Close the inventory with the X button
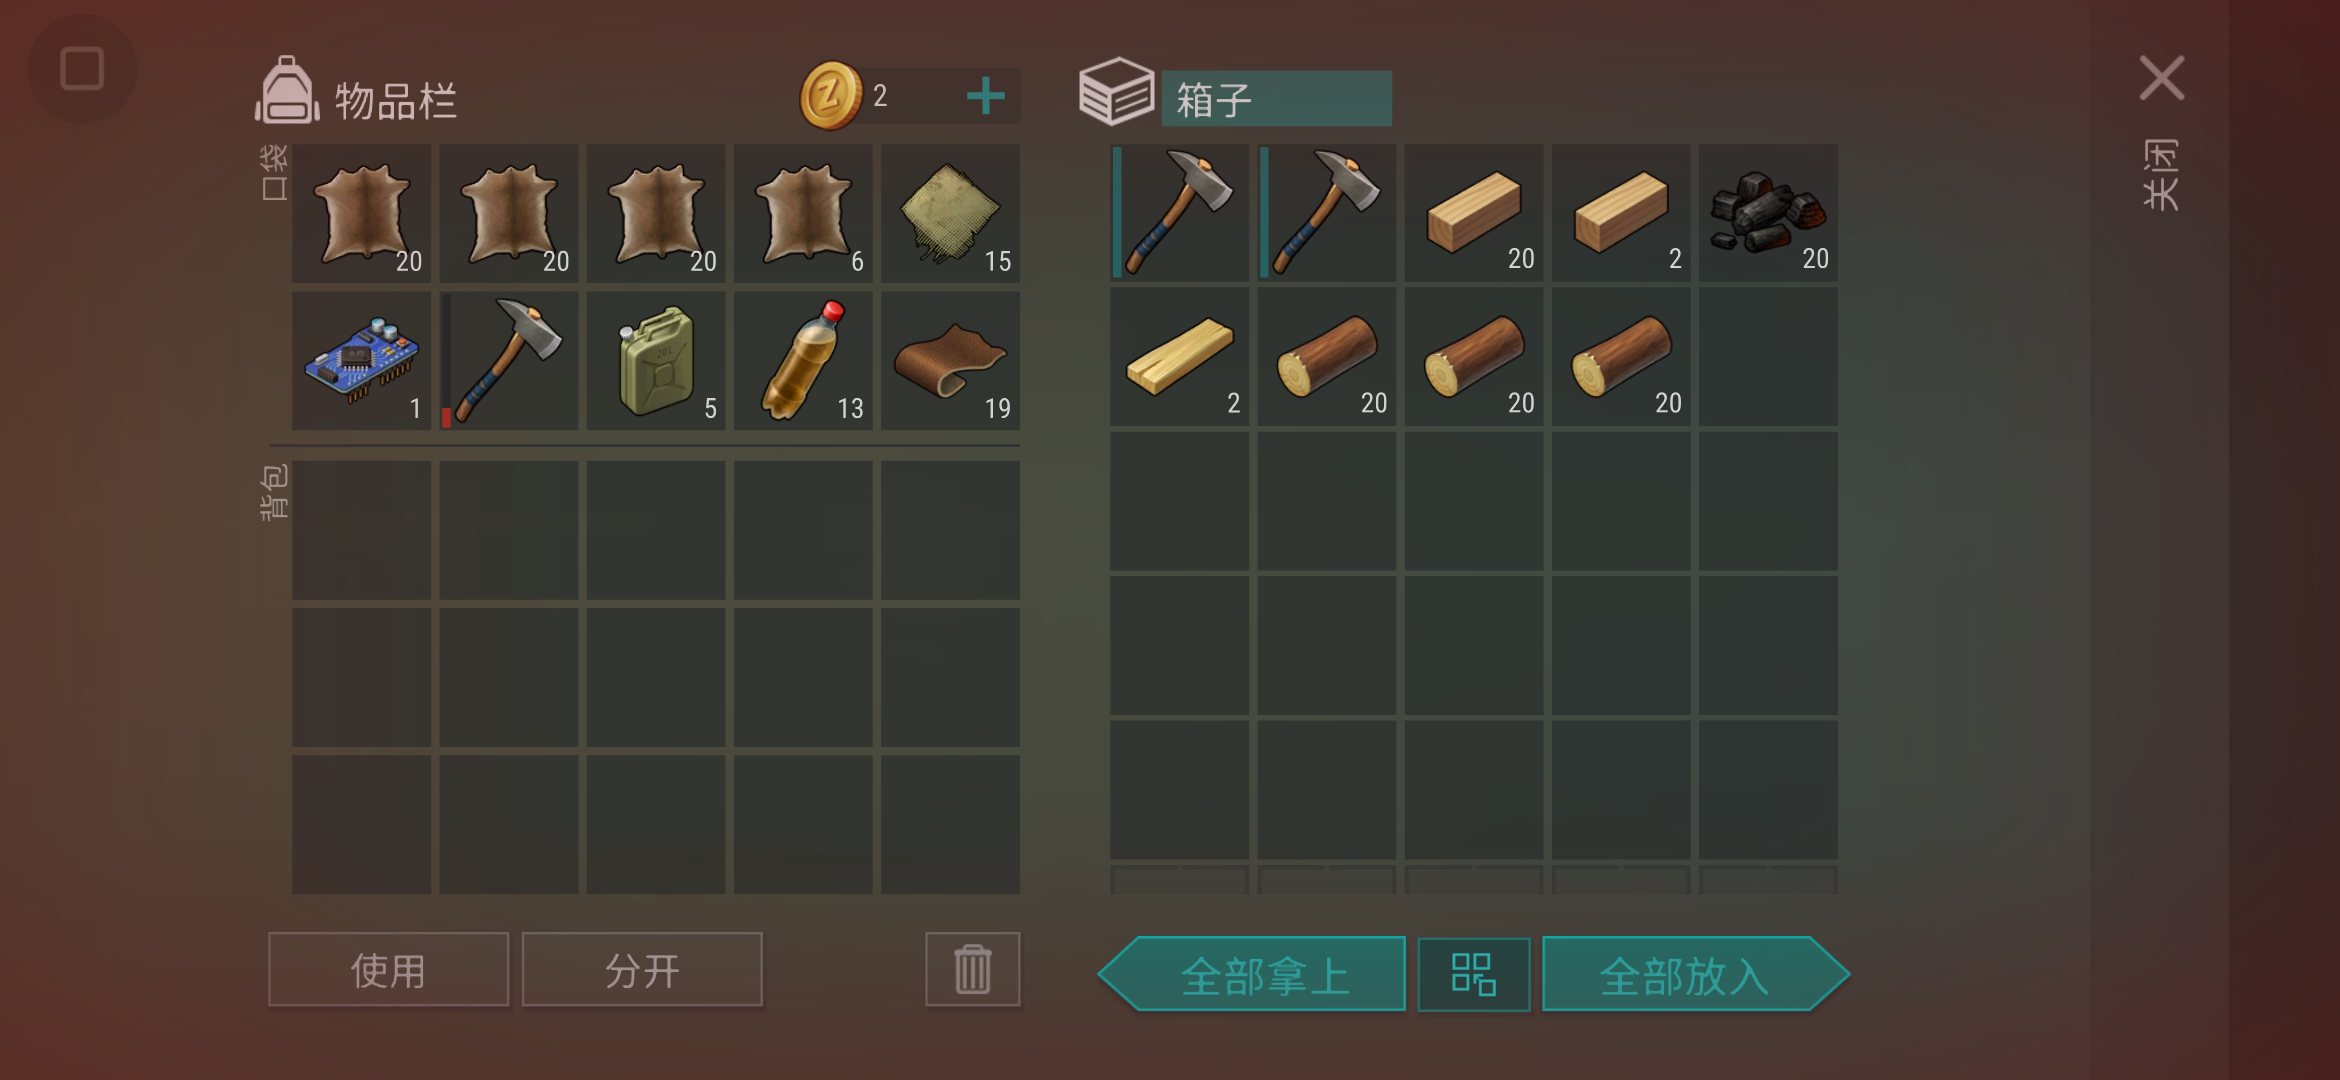2340x1080 pixels. click(2162, 78)
